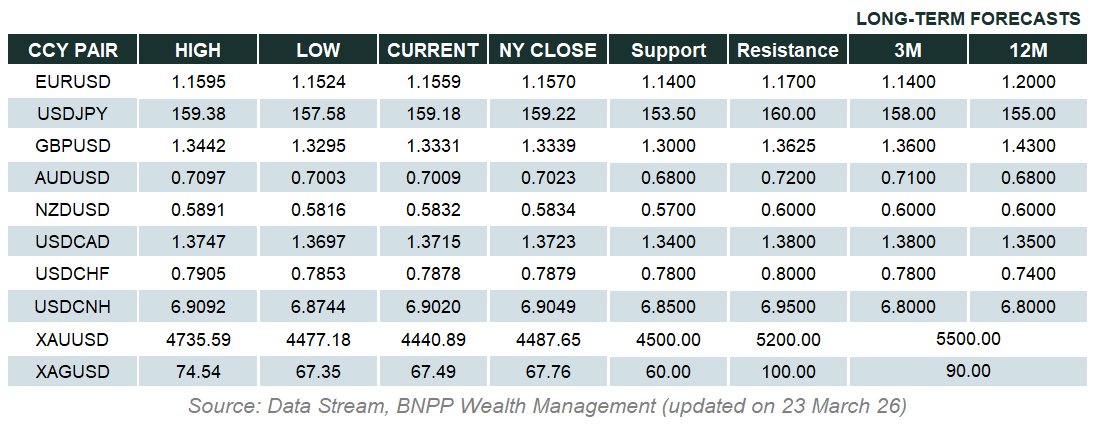Click the Resistance column header
The height and width of the screenshot is (425, 1095).
(x=787, y=50)
